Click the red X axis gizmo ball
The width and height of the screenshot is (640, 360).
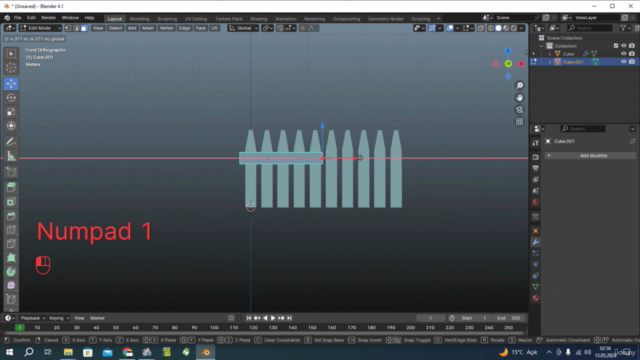tap(521, 64)
